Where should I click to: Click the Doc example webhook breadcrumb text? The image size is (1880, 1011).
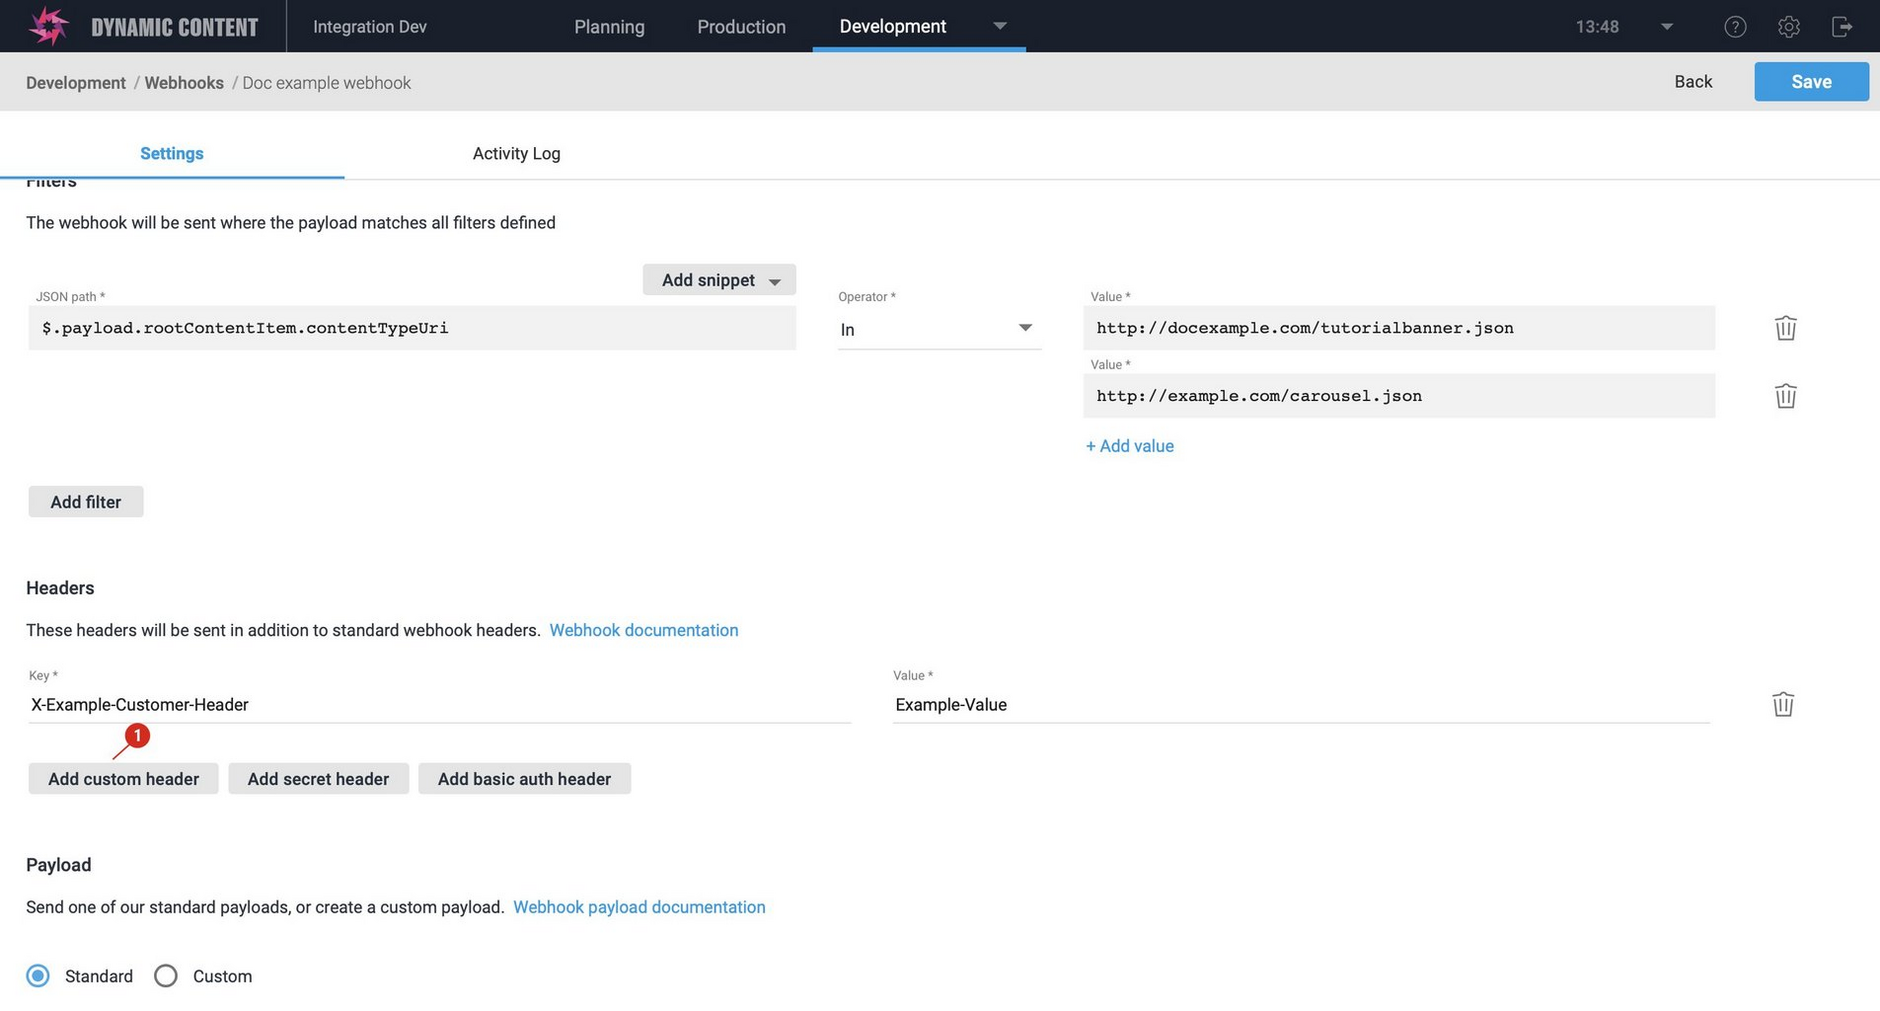click(327, 83)
